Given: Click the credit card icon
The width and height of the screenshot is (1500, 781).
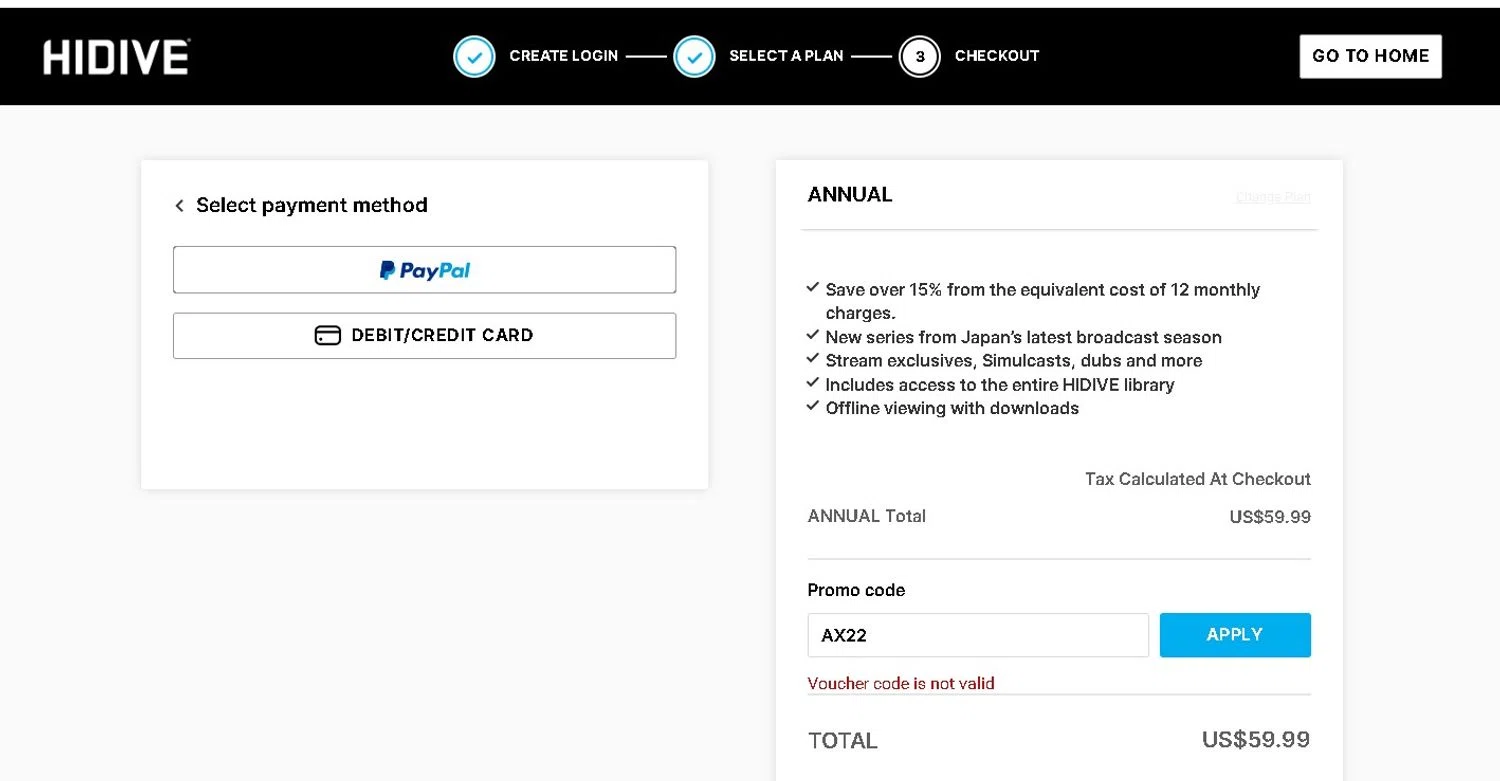Looking at the screenshot, I should click(328, 336).
